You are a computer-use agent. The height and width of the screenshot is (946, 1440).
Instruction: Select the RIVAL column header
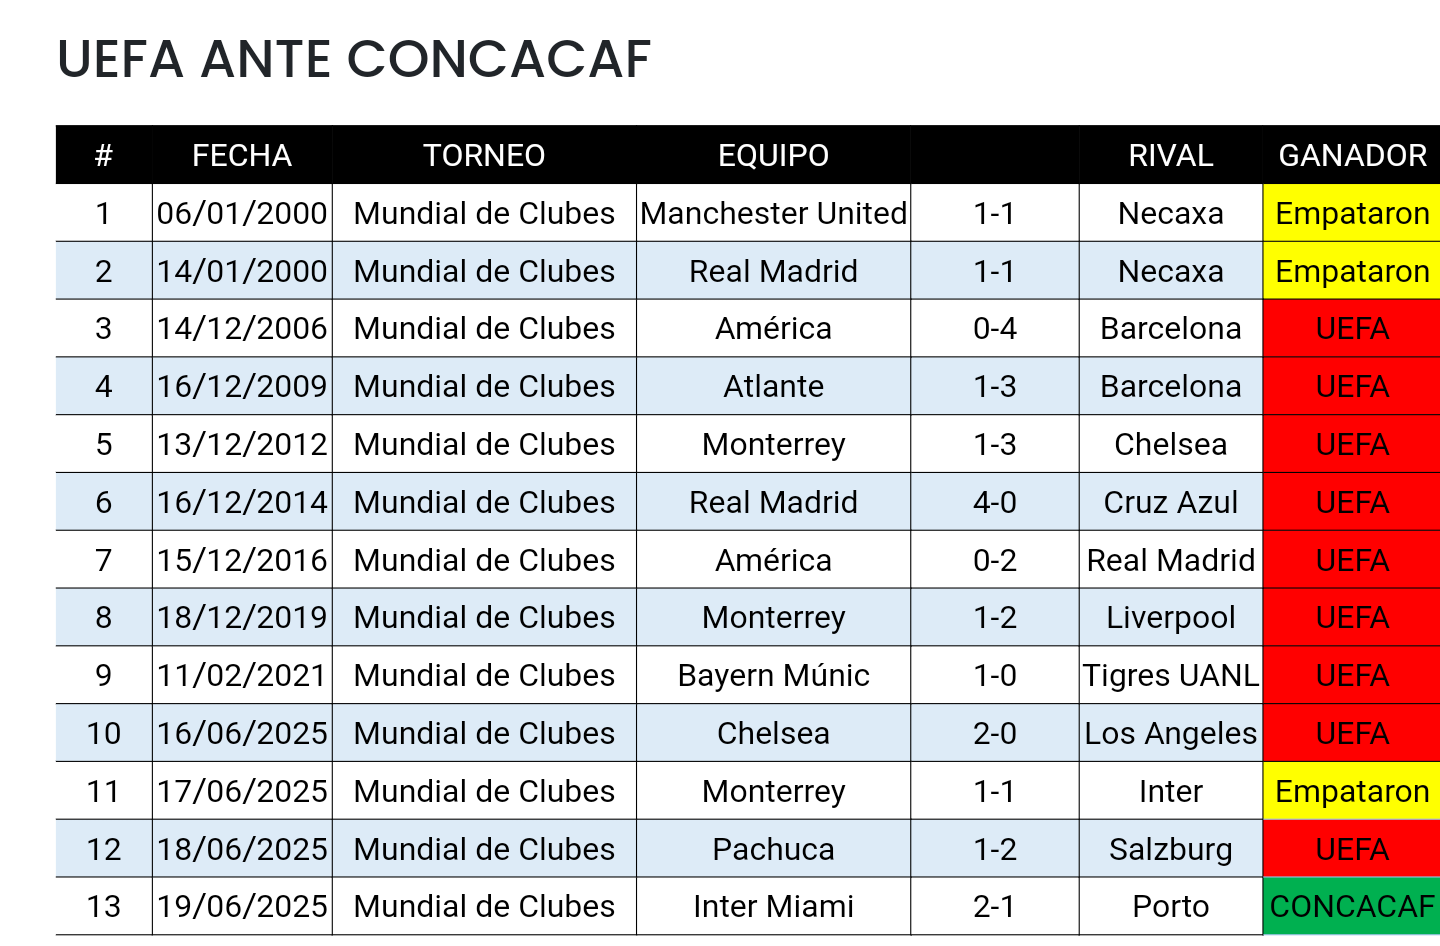(1171, 155)
